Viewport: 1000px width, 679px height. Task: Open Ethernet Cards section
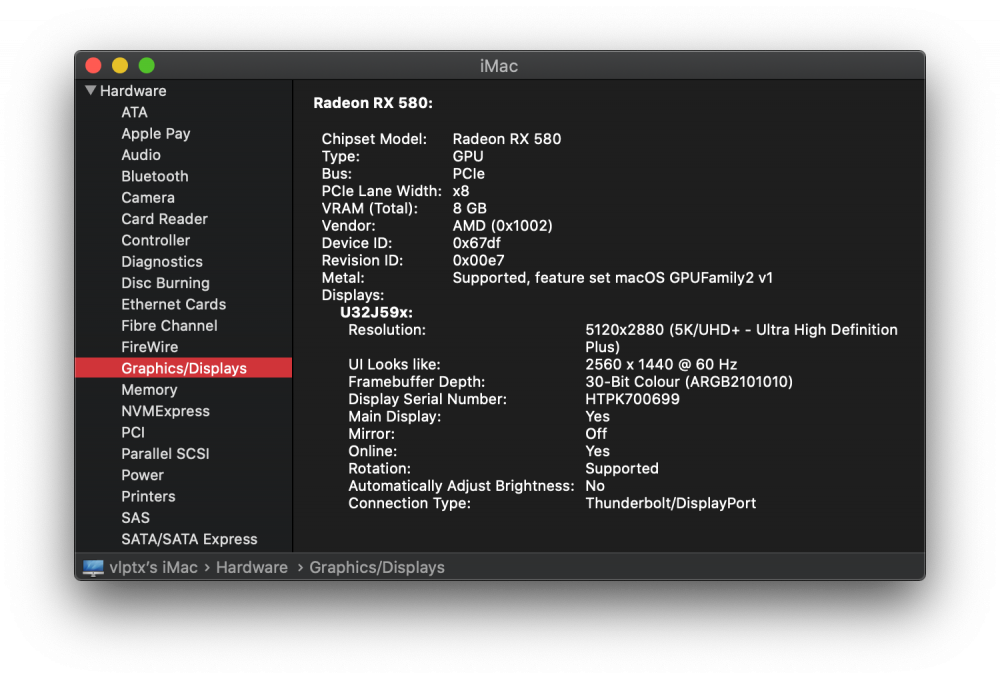[173, 304]
